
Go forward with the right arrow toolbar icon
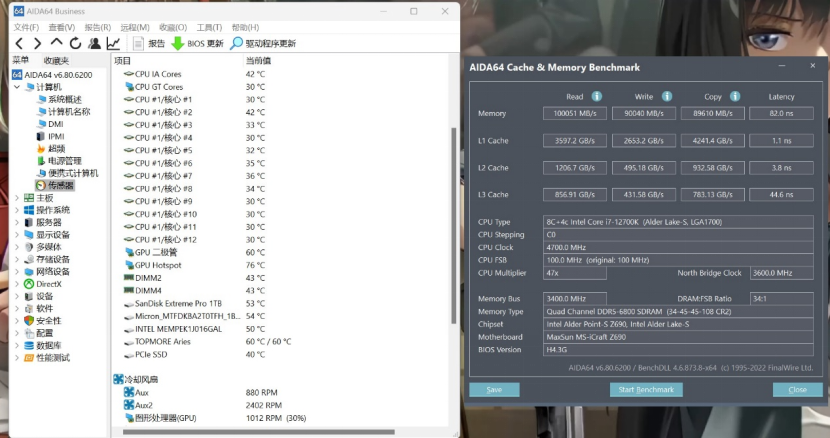point(38,43)
